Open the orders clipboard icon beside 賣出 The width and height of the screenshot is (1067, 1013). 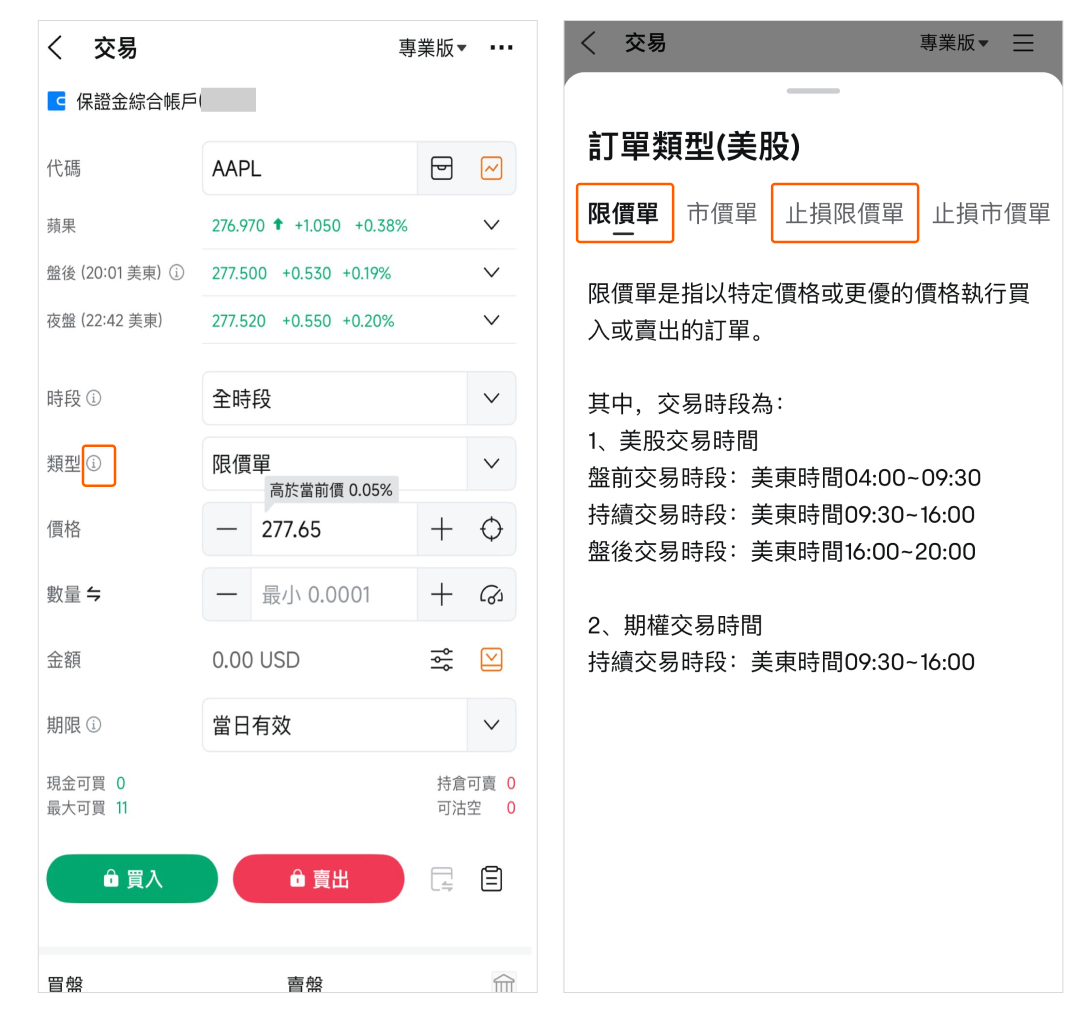coord(491,879)
